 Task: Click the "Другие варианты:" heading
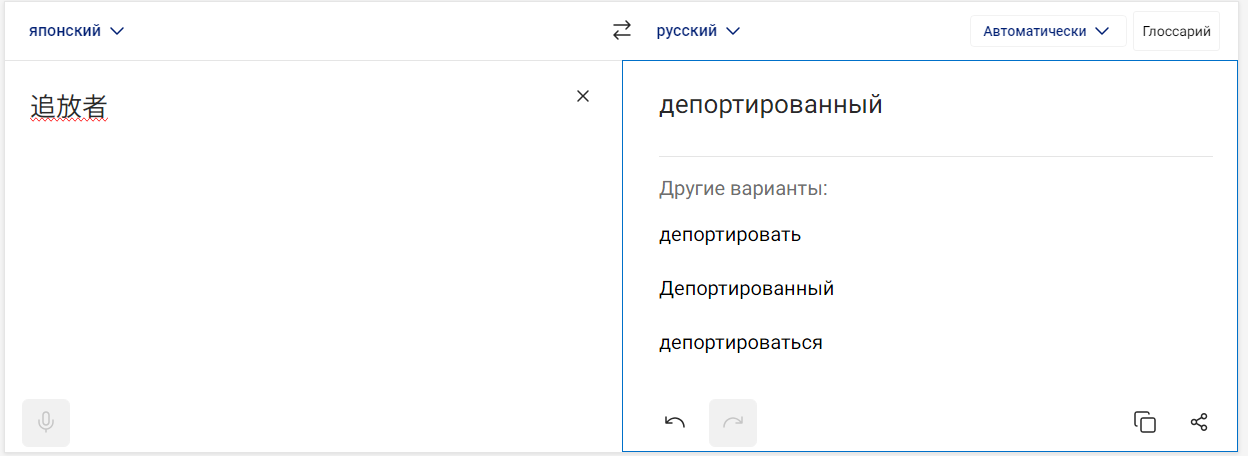pos(743,189)
